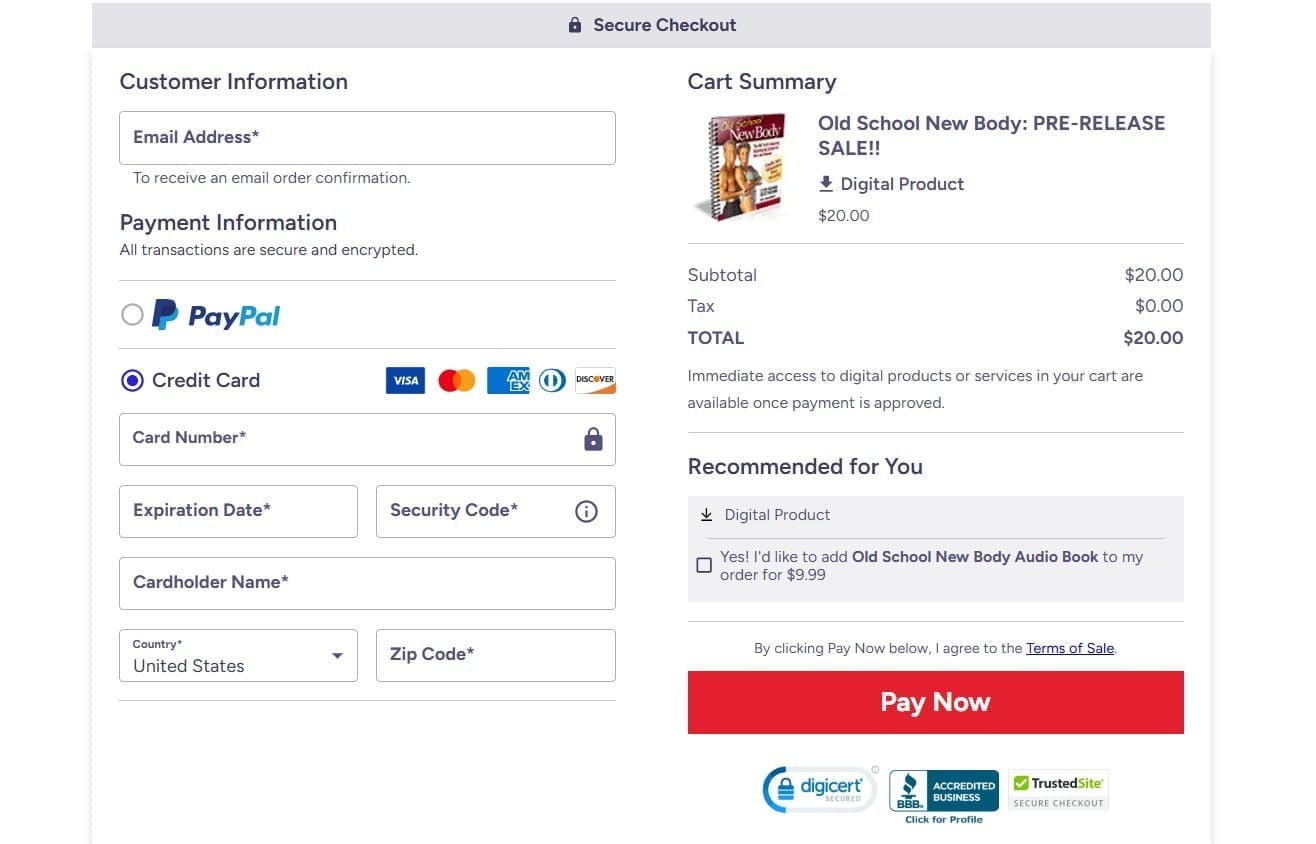Click the TrustedSite Secure Checkout badge
This screenshot has height=844, width=1316.
pos(1058,791)
